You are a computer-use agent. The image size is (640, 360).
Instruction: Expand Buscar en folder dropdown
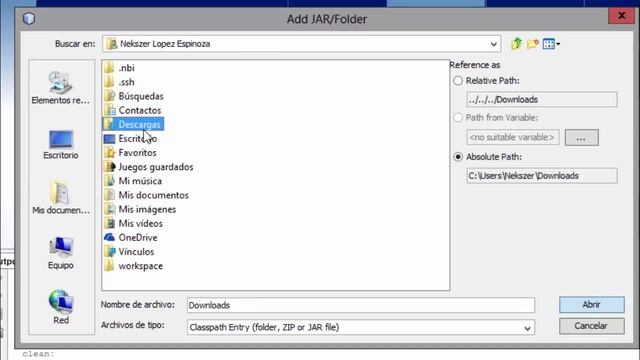tap(493, 44)
